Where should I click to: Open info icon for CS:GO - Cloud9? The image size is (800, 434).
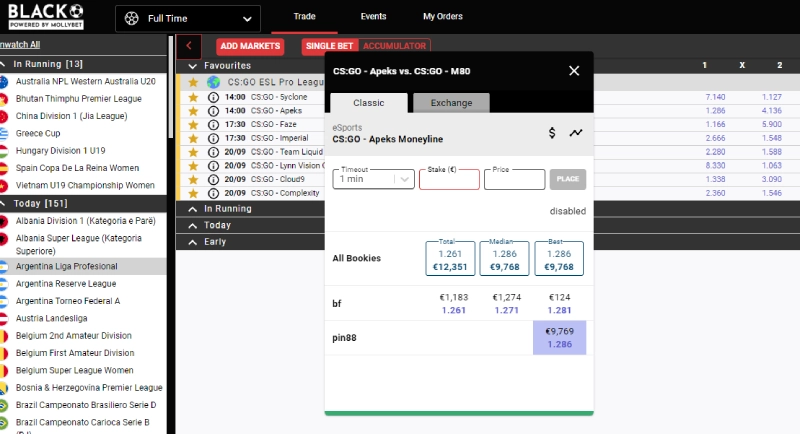[x=213, y=180]
